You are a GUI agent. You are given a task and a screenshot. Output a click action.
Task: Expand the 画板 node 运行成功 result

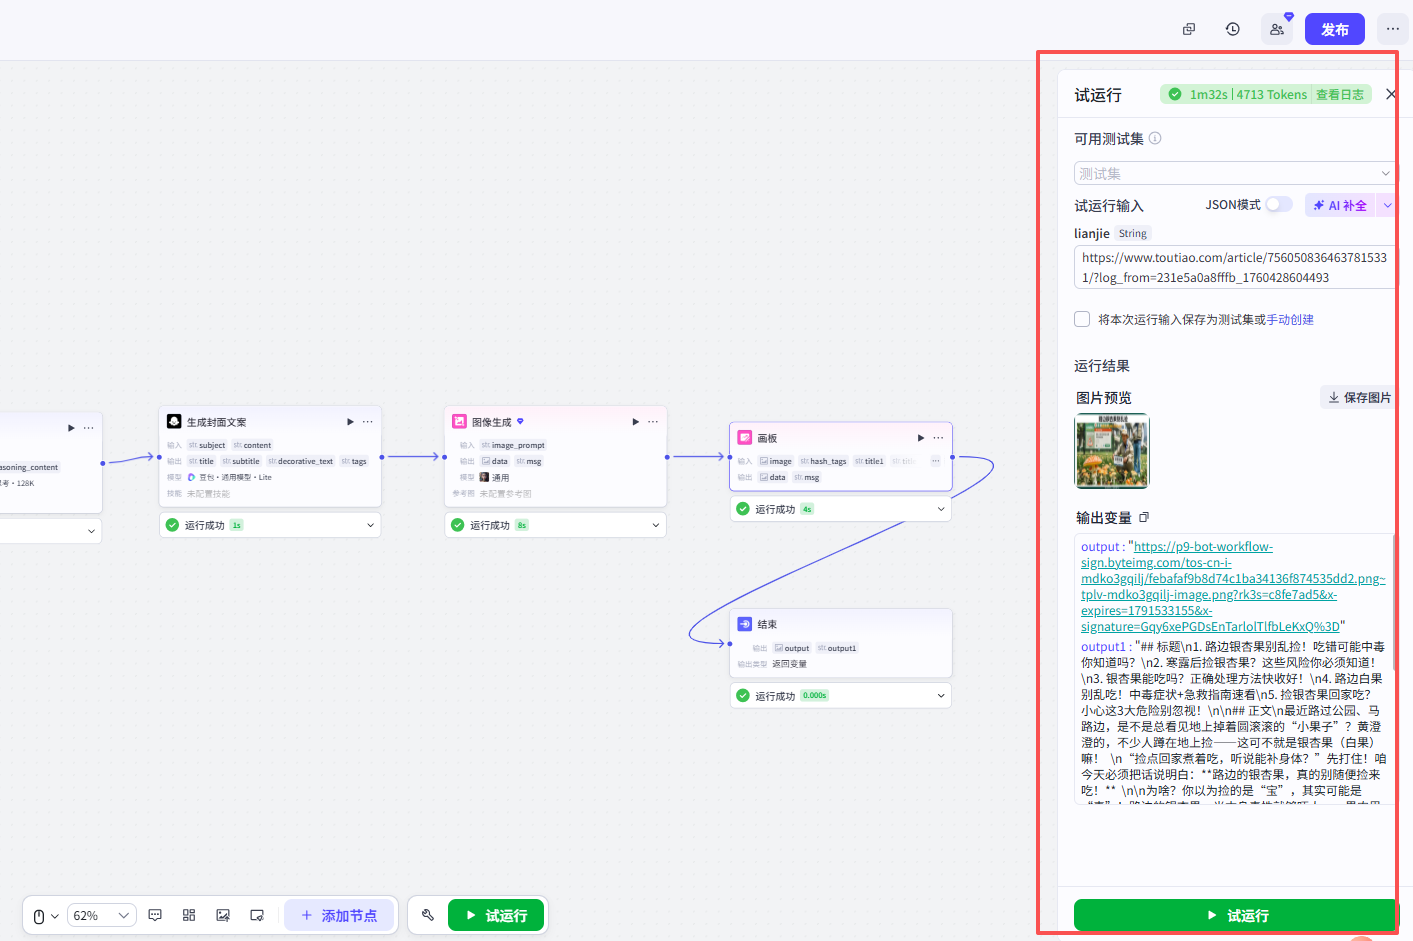coord(840,509)
